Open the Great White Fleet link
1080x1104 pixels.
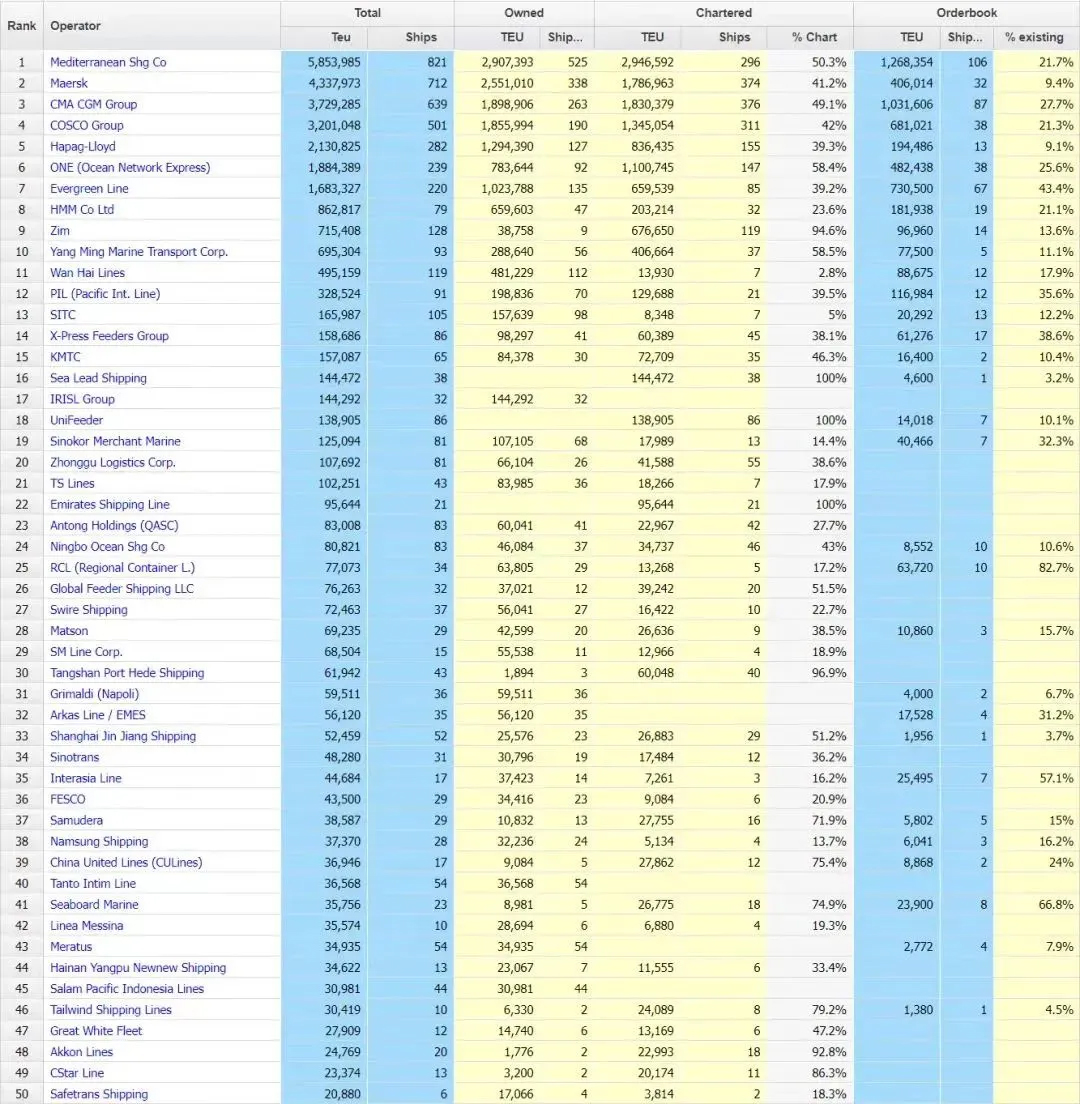point(96,1031)
